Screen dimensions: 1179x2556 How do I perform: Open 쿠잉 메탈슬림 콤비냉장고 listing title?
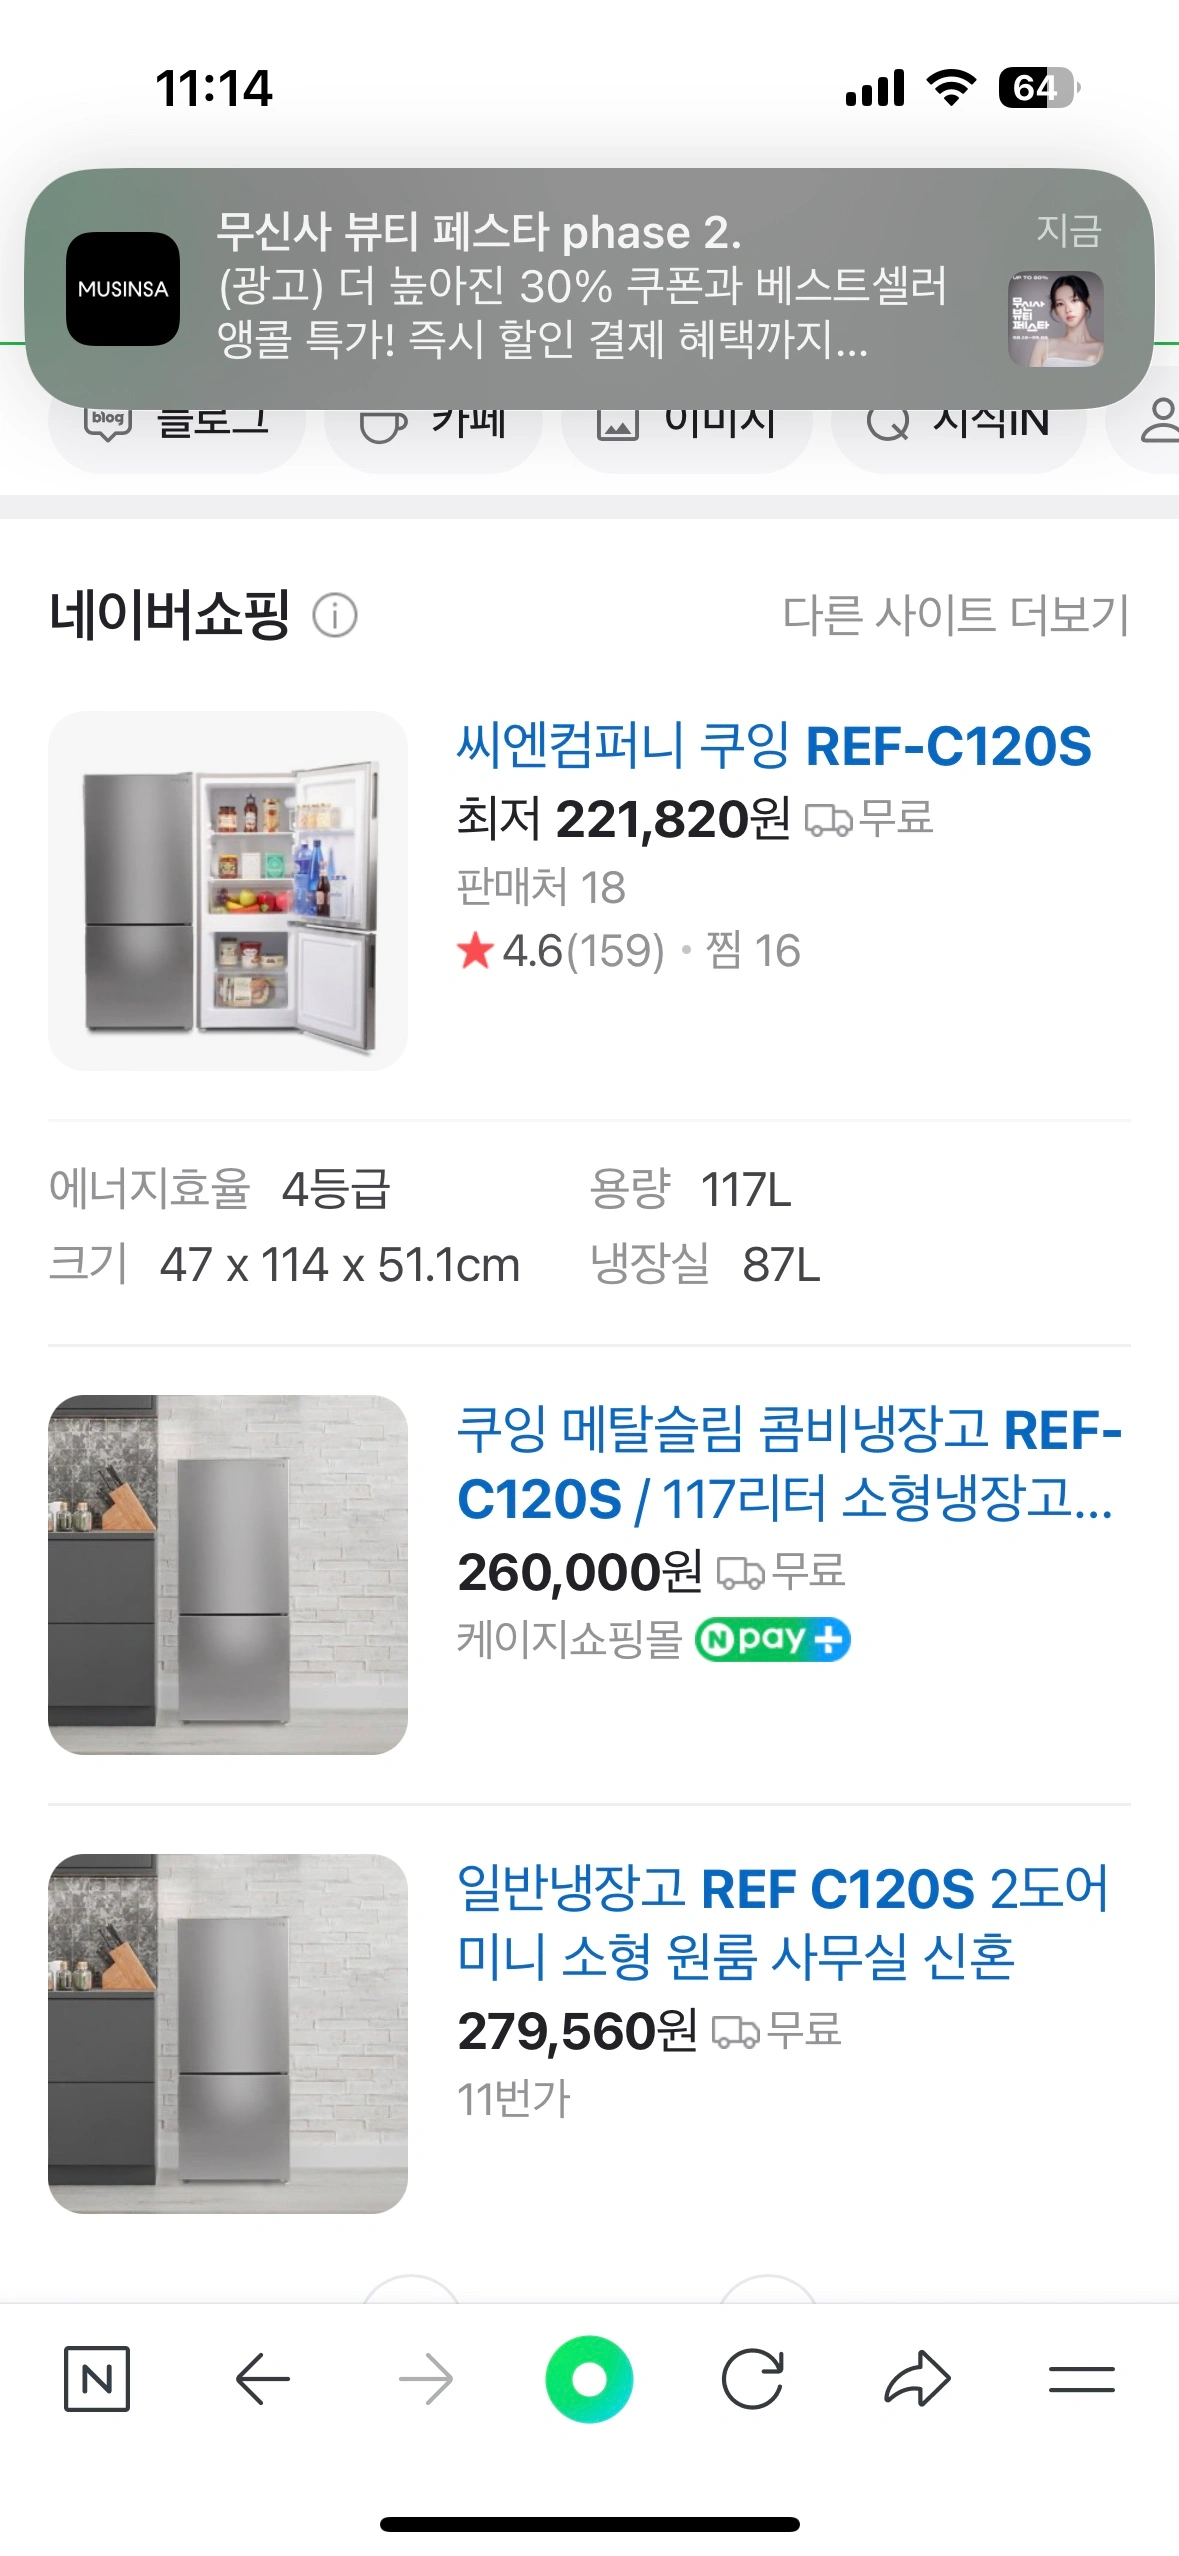pyautogui.click(x=788, y=1463)
